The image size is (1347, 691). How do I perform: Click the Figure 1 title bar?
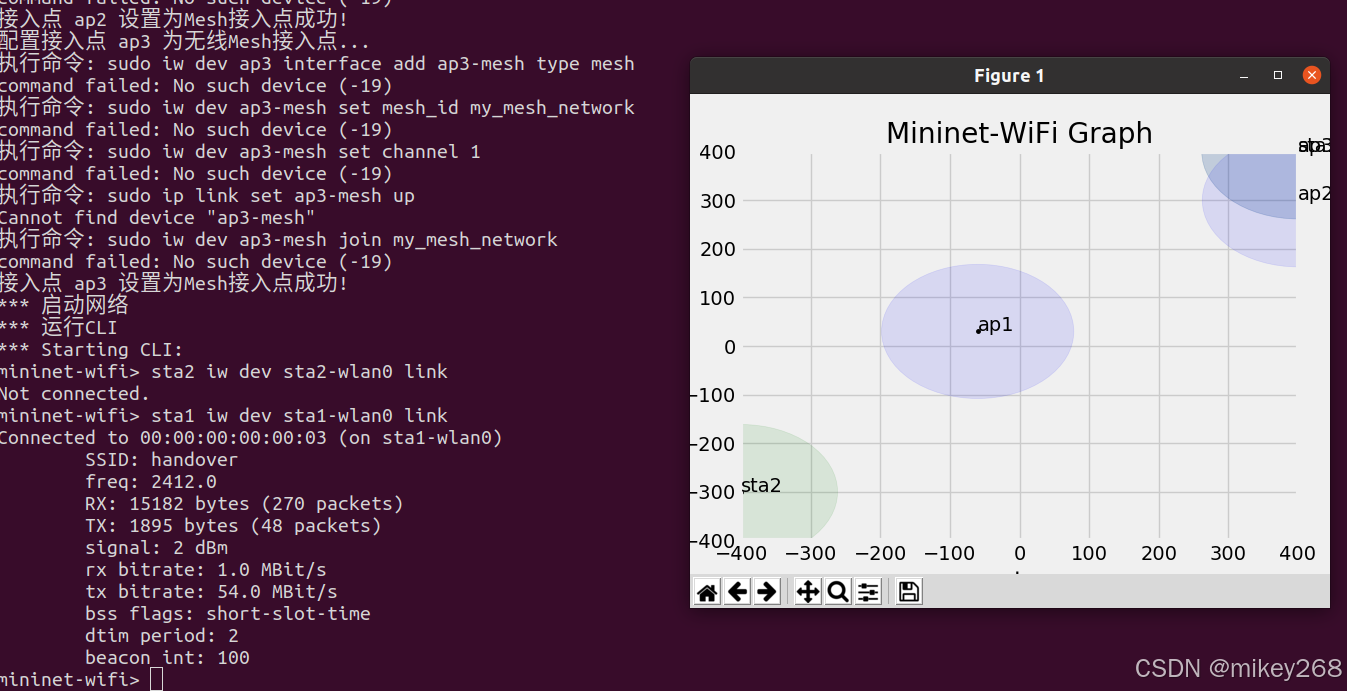(1008, 75)
